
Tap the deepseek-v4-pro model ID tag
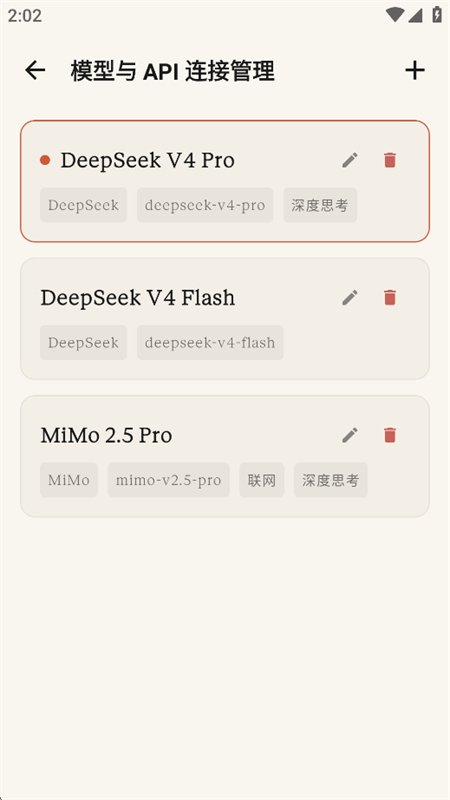pos(205,205)
